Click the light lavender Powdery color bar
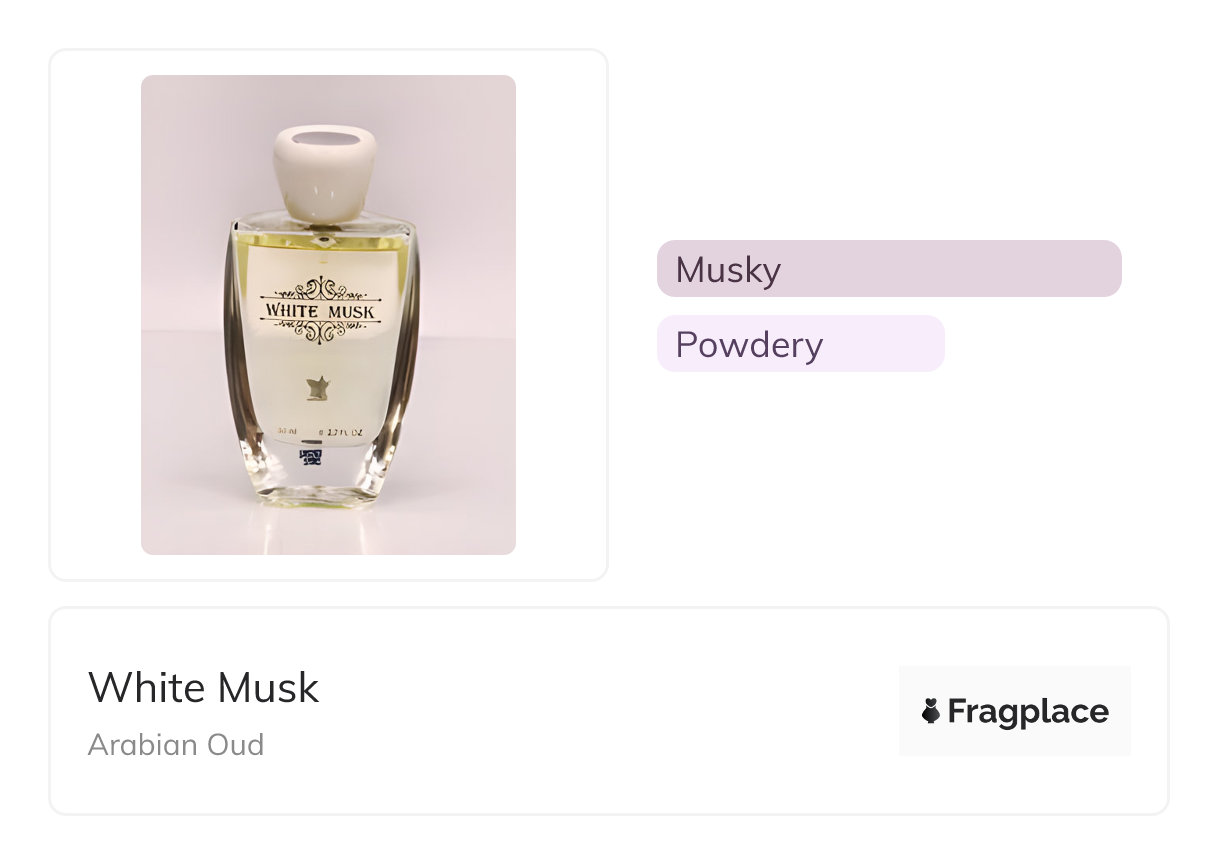Image resolution: width=1218 pixels, height=864 pixels. (x=800, y=344)
